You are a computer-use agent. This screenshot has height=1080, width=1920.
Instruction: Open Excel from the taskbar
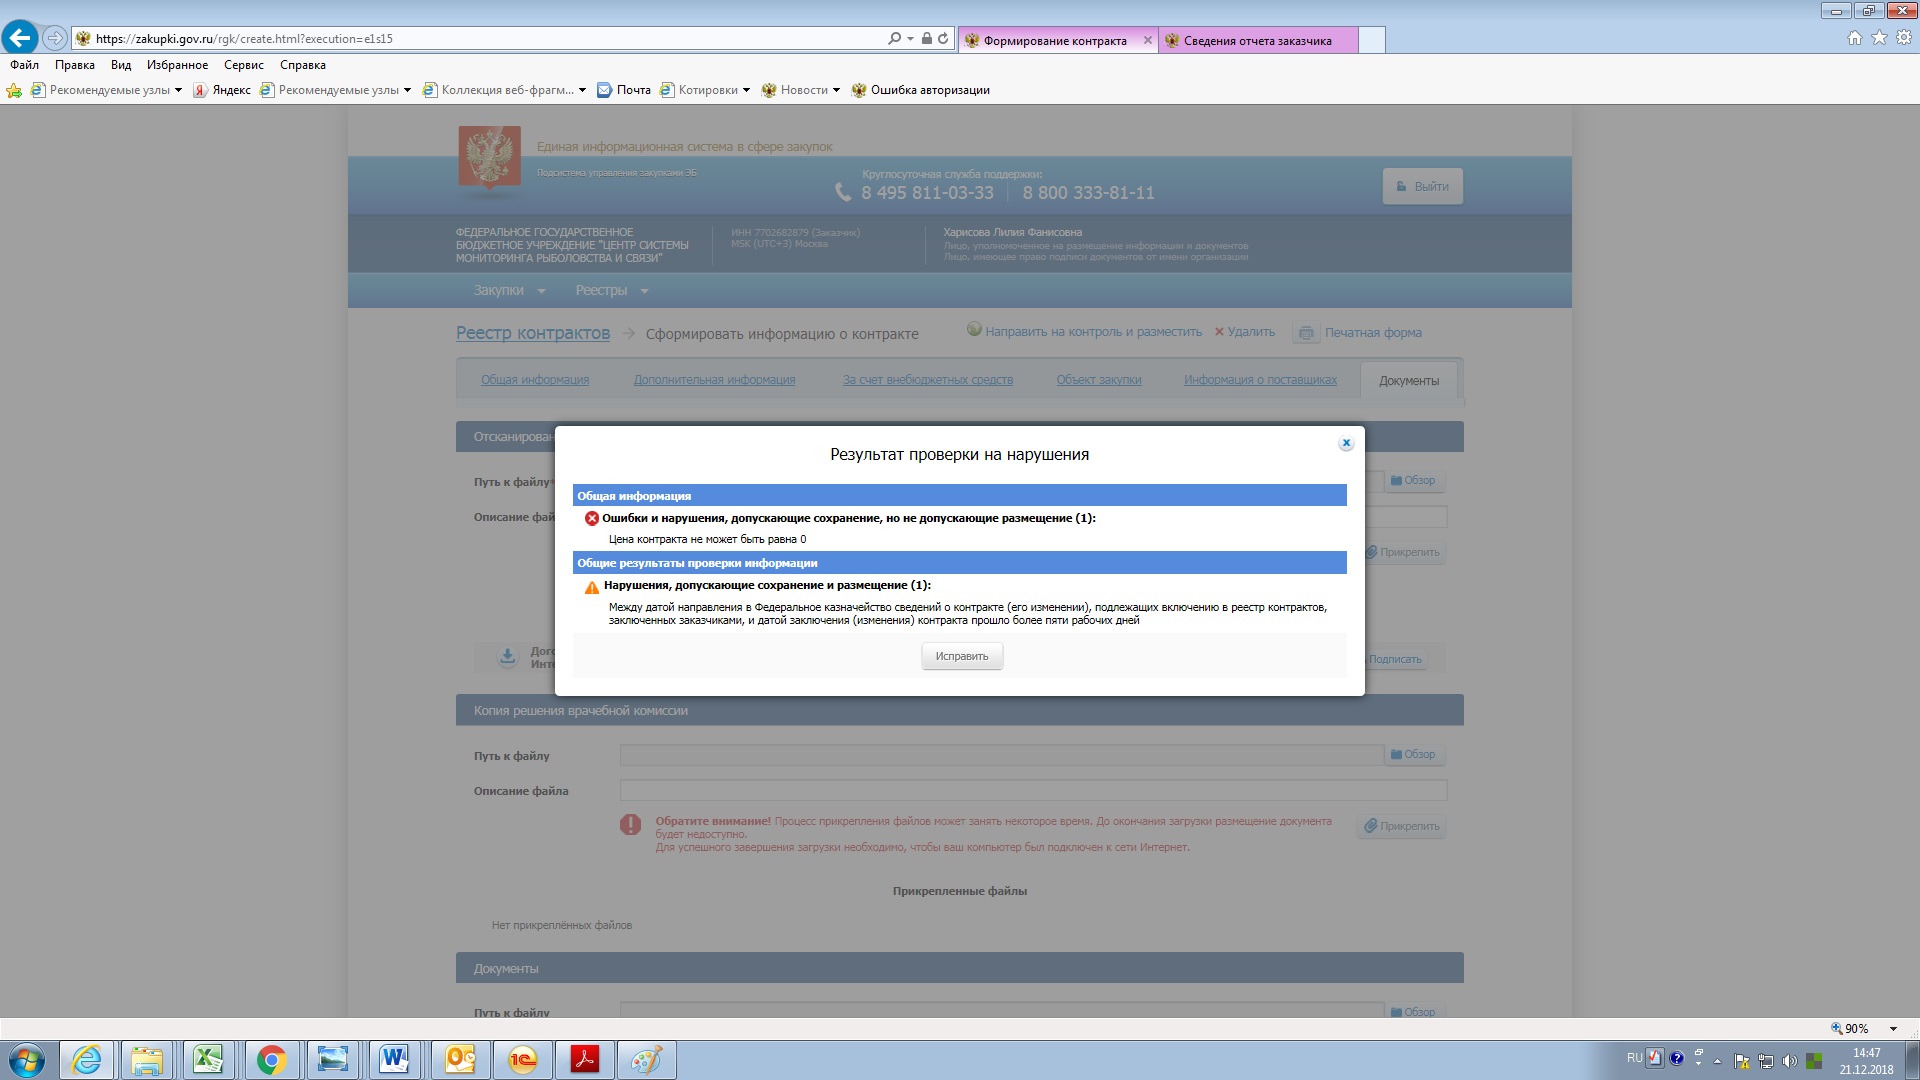(208, 1059)
